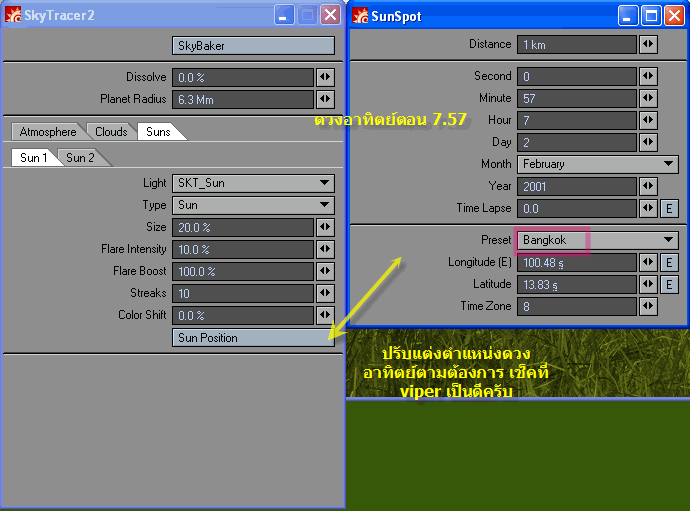The height and width of the screenshot is (511, 690).
Task: Open the Light dropdown showing SKT_Sun
Action: pyautogui.click(x=253, y=183)
